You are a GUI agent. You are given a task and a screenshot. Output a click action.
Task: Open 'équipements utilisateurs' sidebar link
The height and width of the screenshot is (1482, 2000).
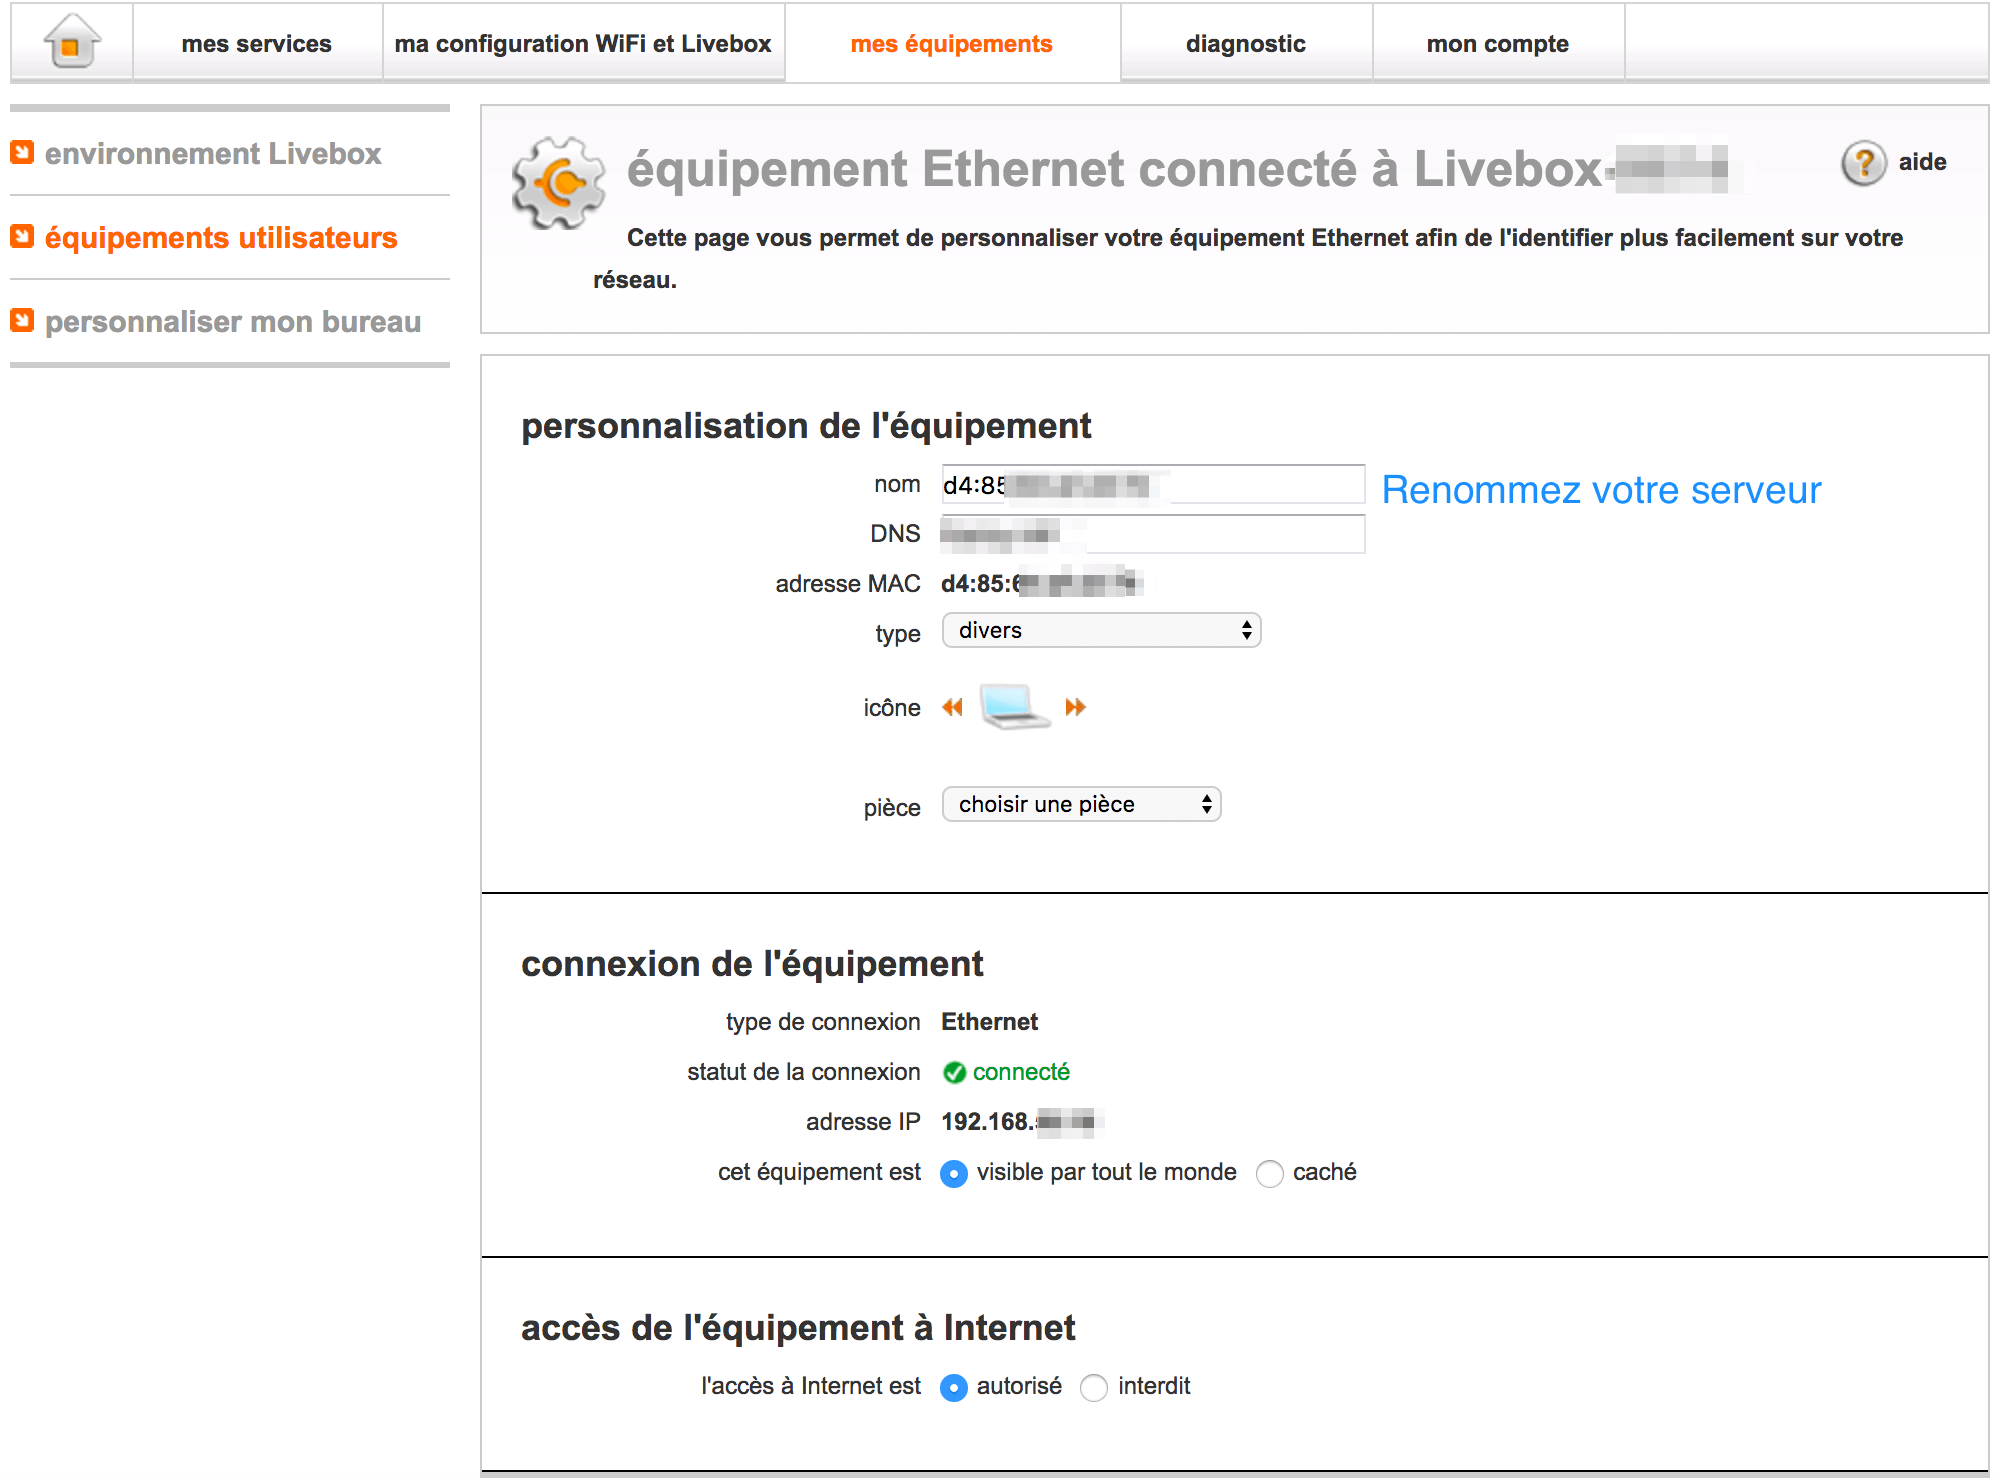(221, 238)
